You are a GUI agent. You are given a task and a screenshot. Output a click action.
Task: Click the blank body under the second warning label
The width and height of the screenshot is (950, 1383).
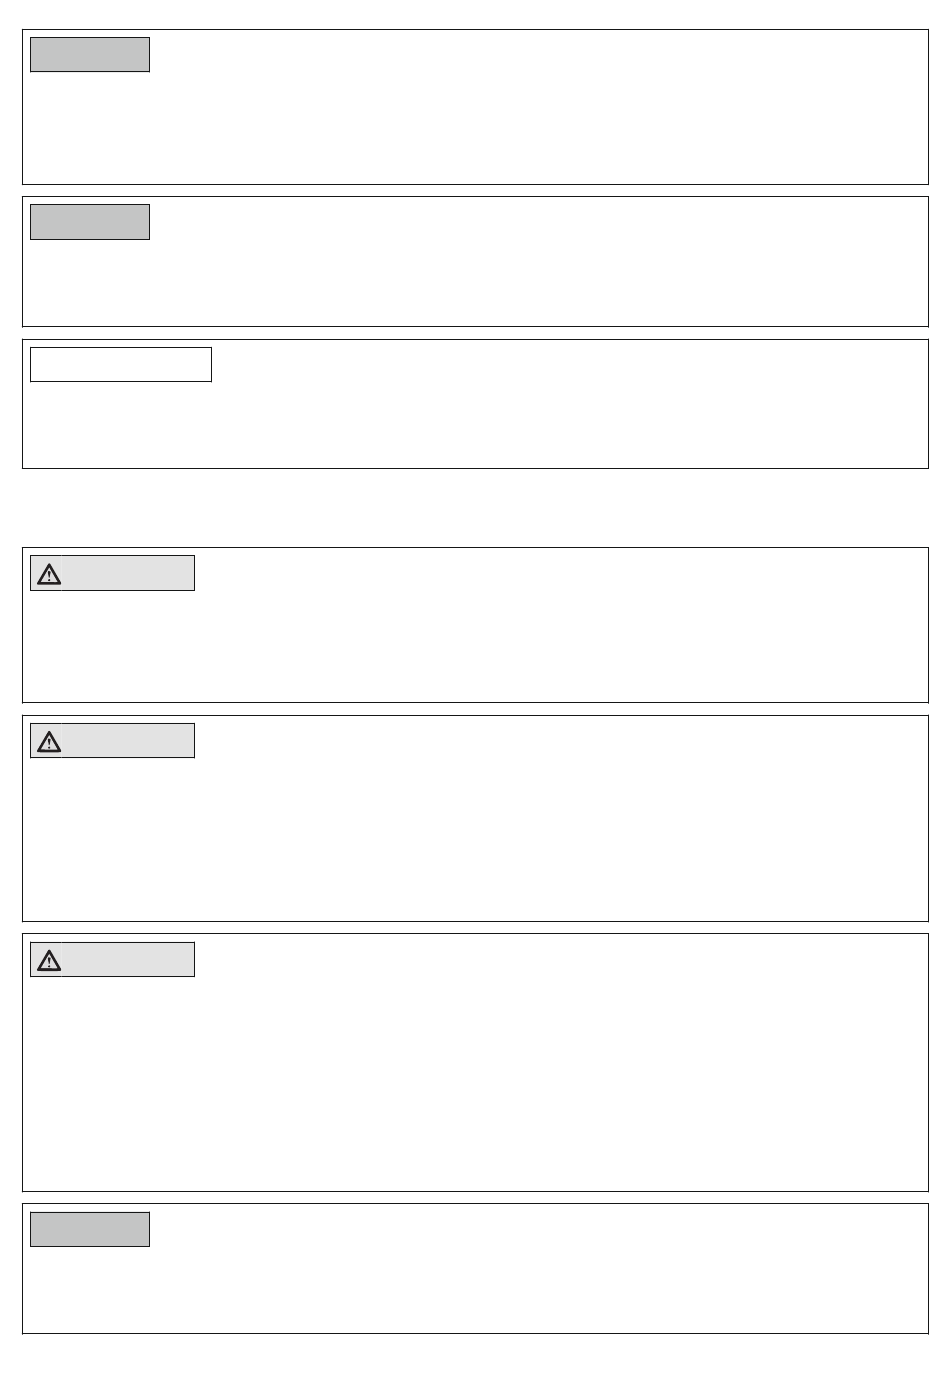click(x=475, y=838)
